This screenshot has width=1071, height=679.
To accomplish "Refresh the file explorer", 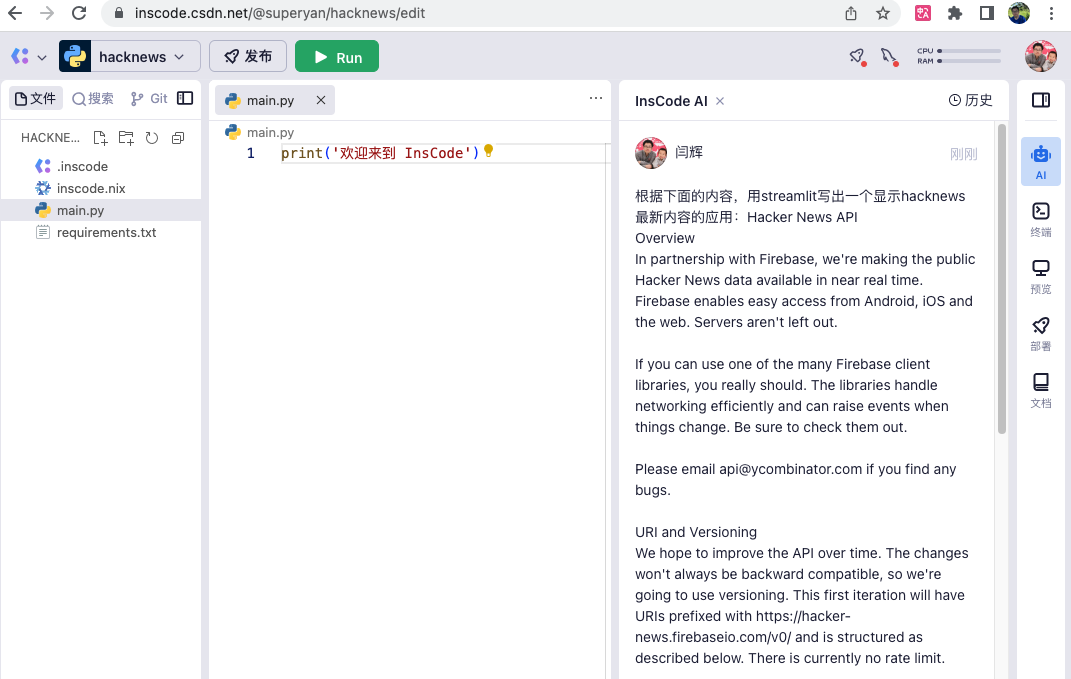I will (152, 138).
